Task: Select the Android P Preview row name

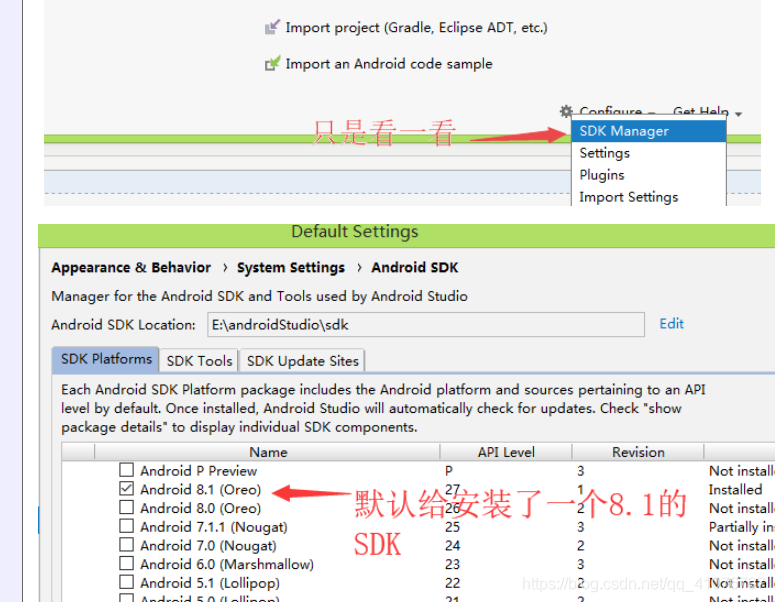Action: pyautogui.click(x=199, y=471)
